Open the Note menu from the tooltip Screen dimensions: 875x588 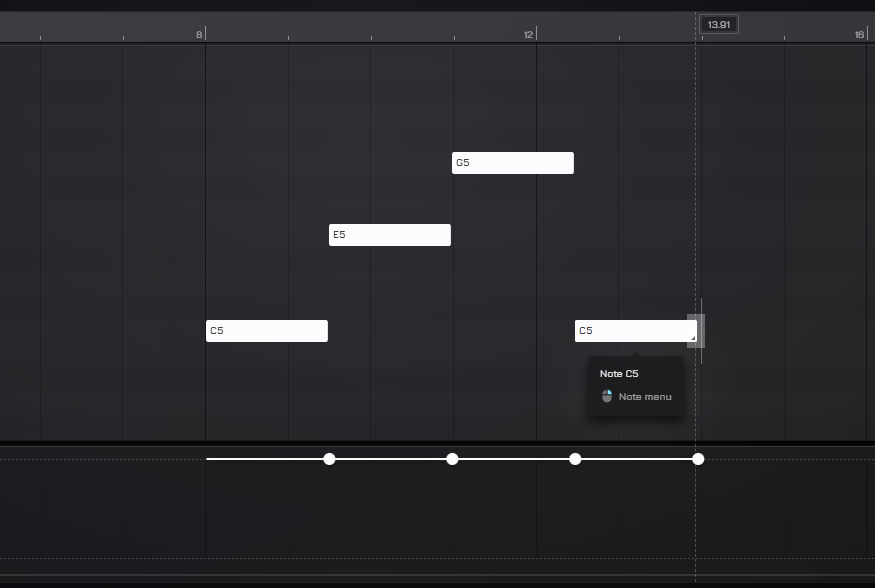tap(645, 397)
